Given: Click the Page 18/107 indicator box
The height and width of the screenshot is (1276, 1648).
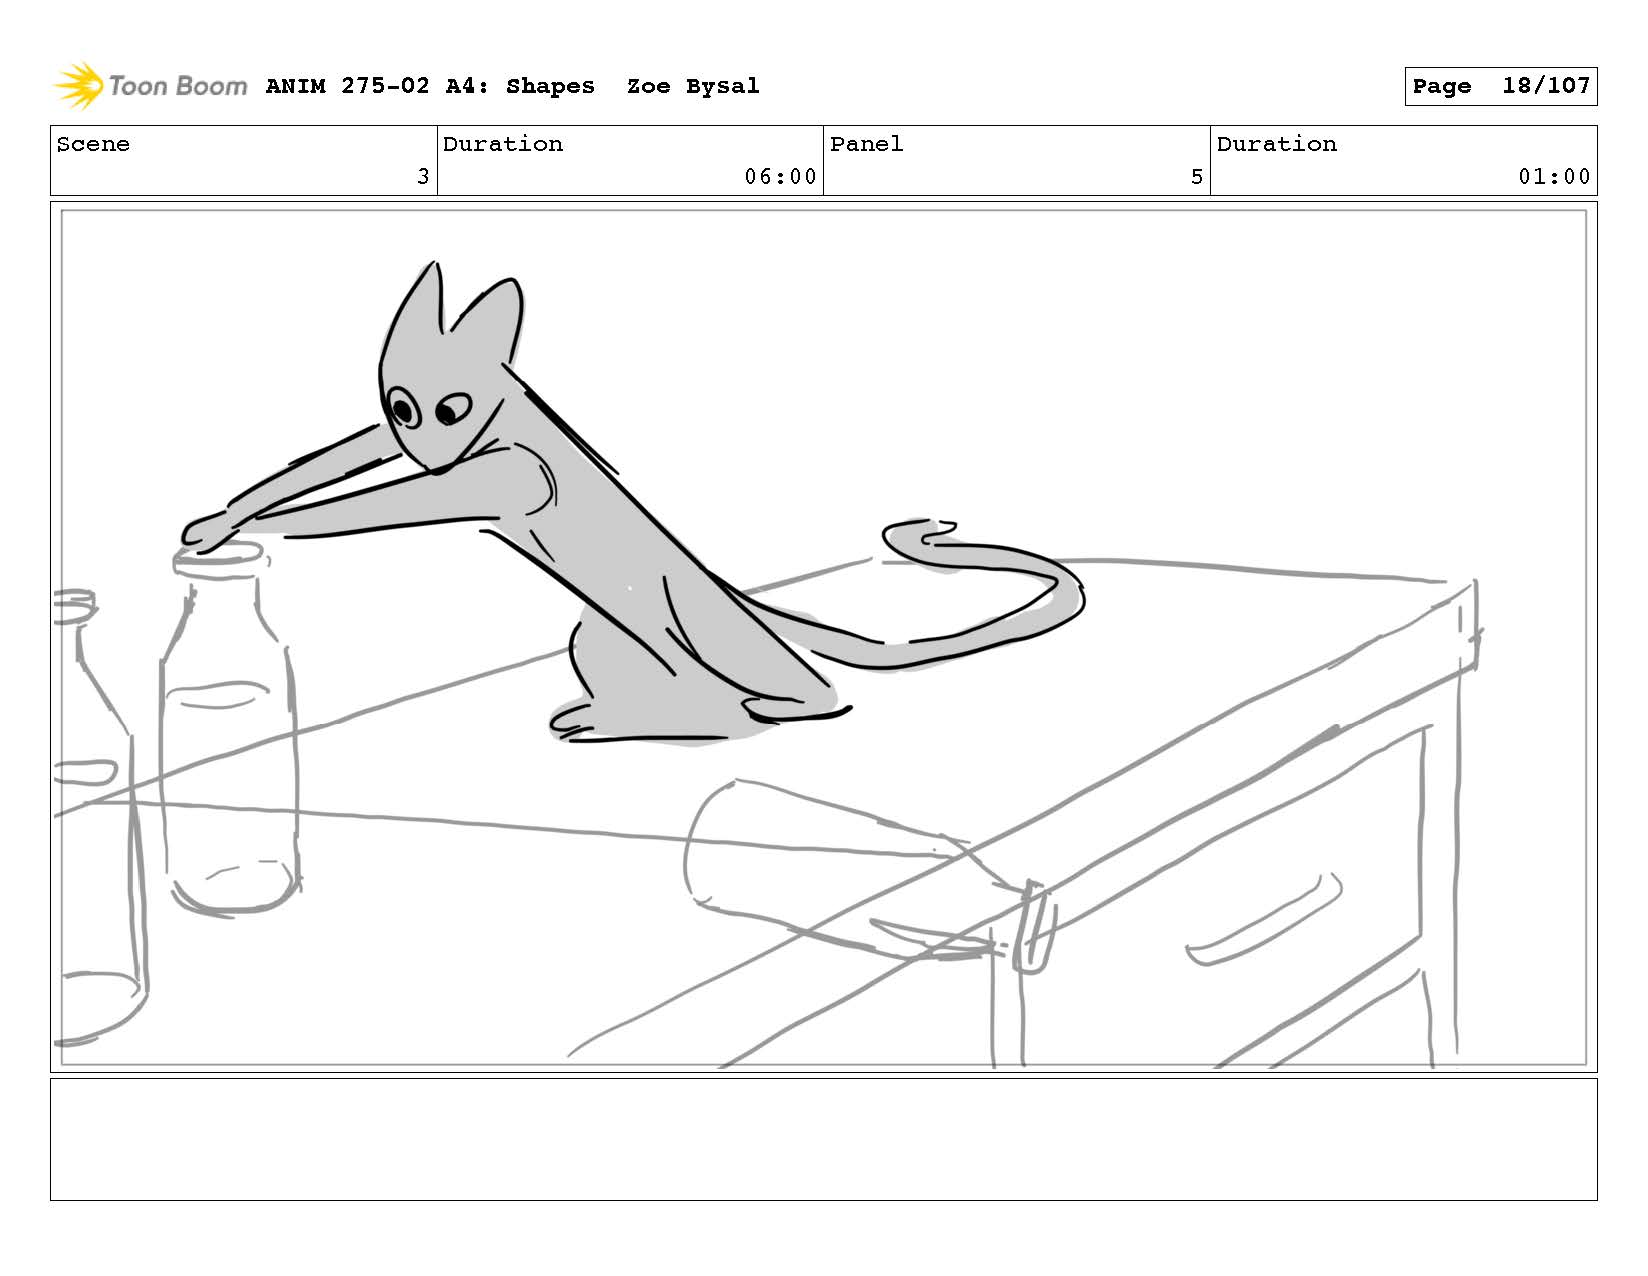Looking at the screenshot, I should coord(1500,86).
